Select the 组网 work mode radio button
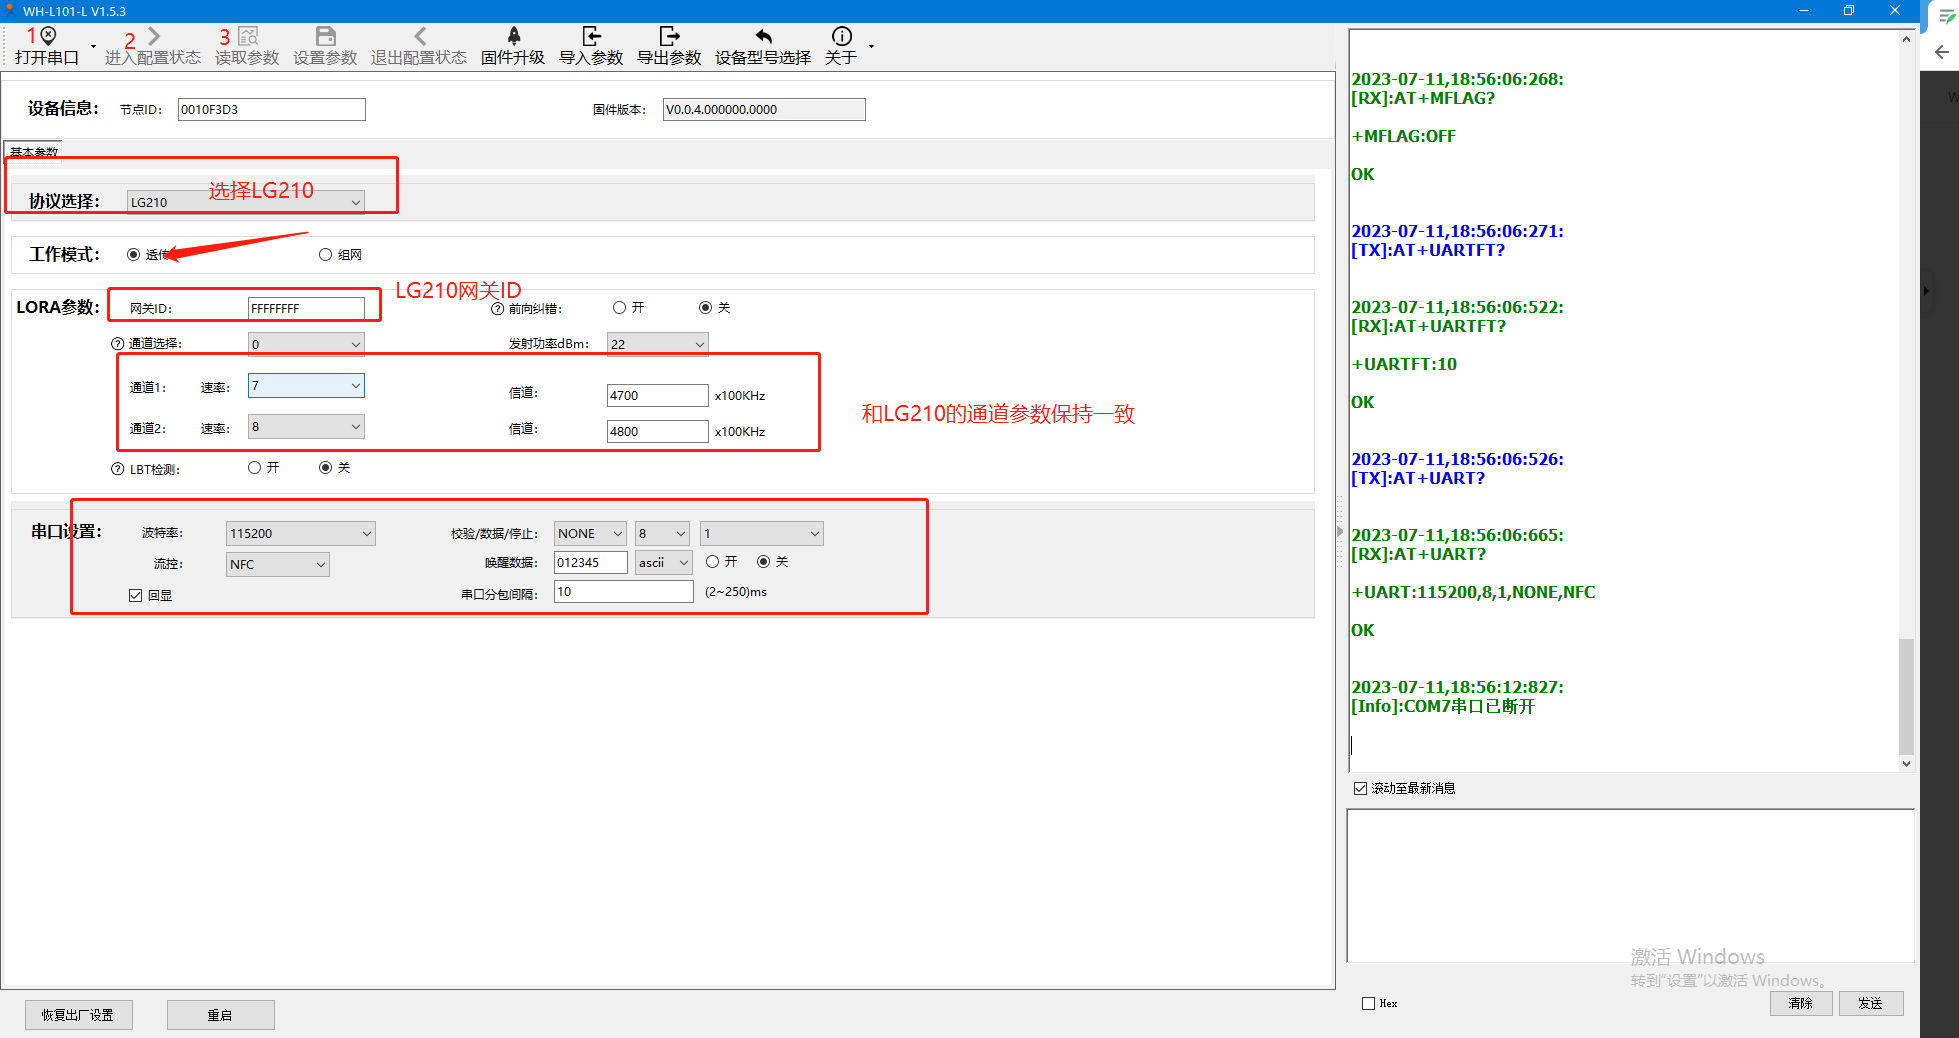Screen dimensions: 1959x1038 pyautogui.click(x=325, y=255)
